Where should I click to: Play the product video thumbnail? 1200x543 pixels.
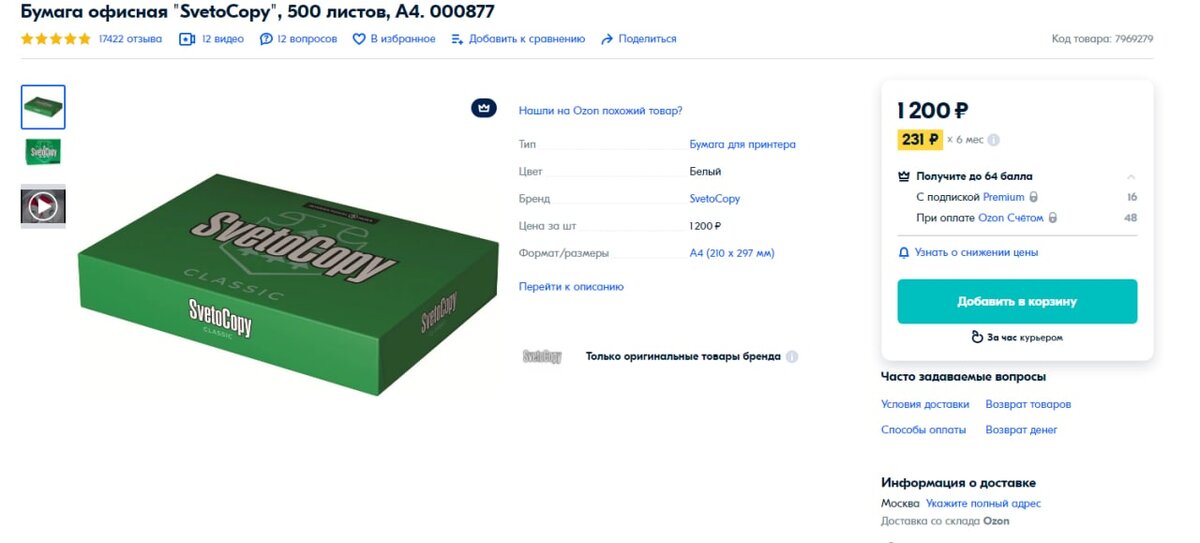[x=43, y=206]
